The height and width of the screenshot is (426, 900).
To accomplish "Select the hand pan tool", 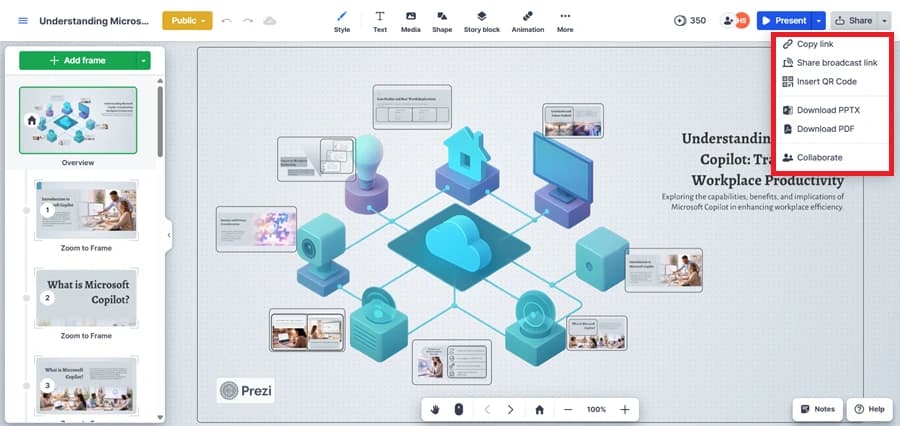I will tap(435, 409).
